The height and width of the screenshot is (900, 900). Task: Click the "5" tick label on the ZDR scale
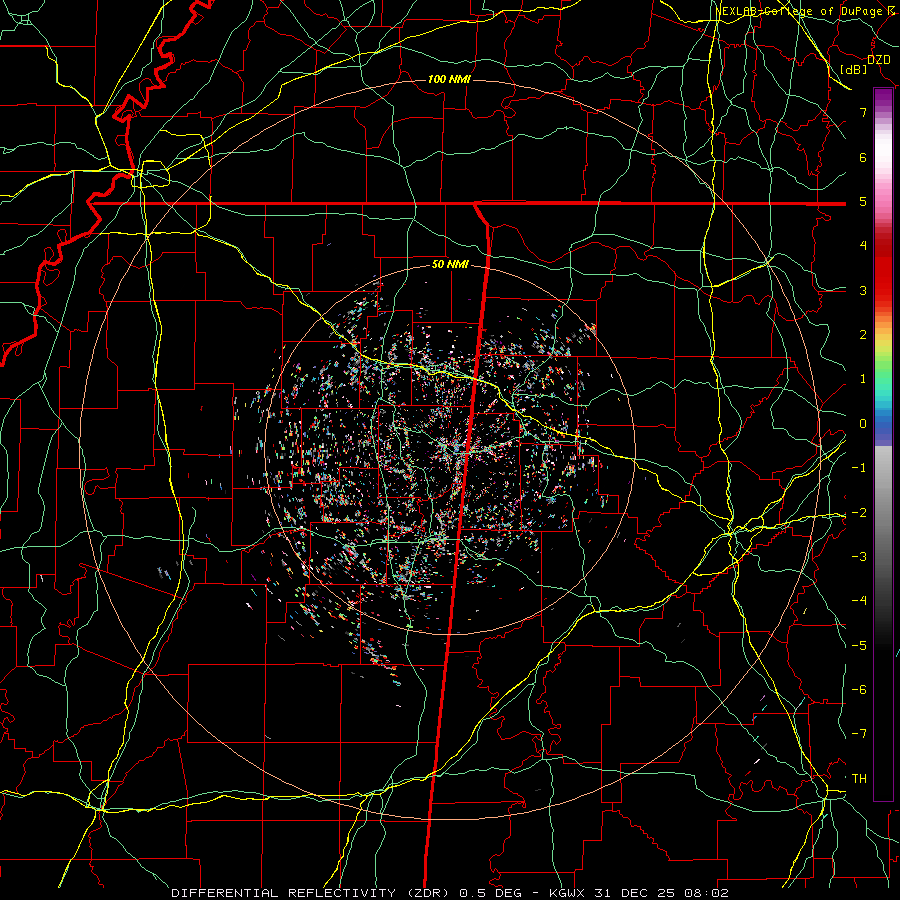coord(863,201)
